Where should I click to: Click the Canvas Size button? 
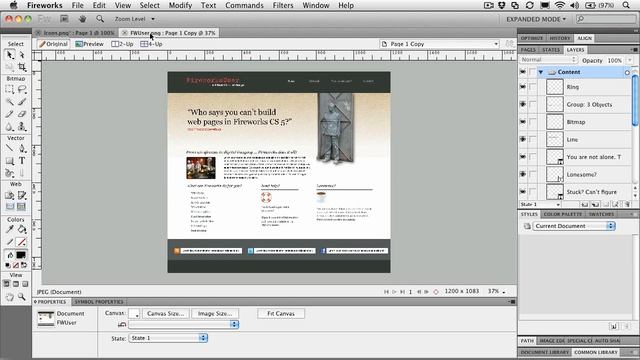point(165,313)
